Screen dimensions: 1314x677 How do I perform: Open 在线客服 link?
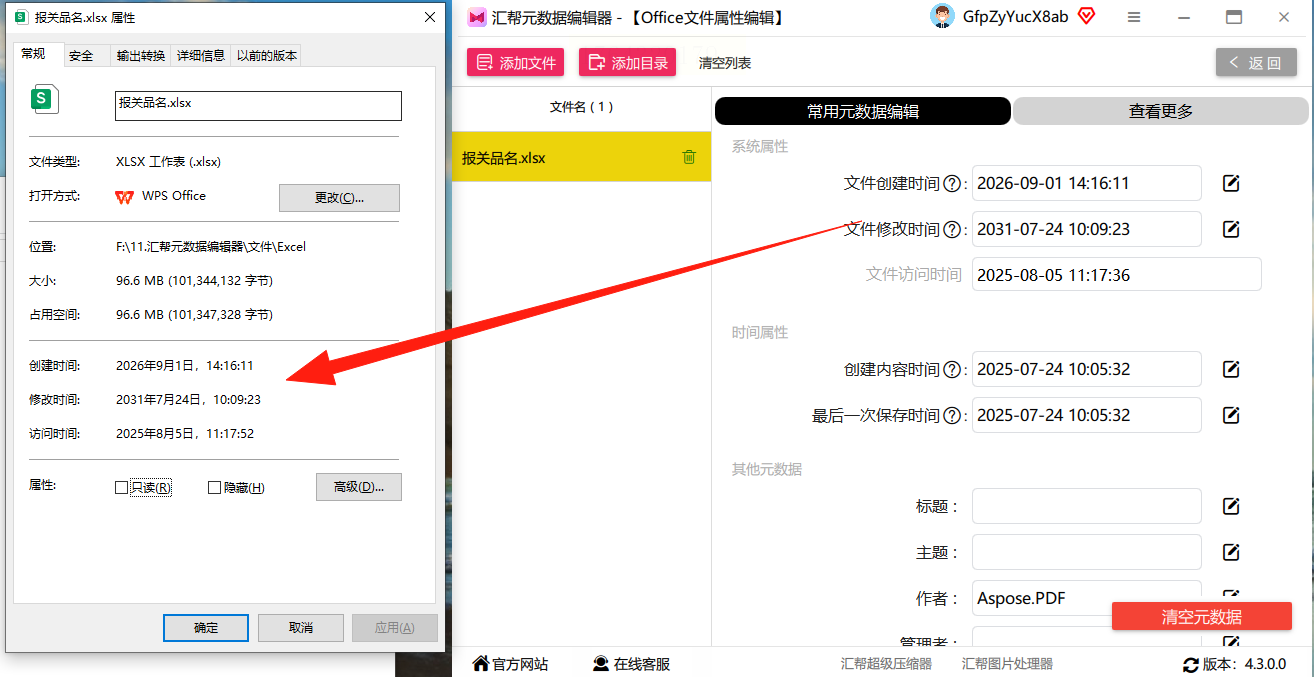(x=631, y=664)
